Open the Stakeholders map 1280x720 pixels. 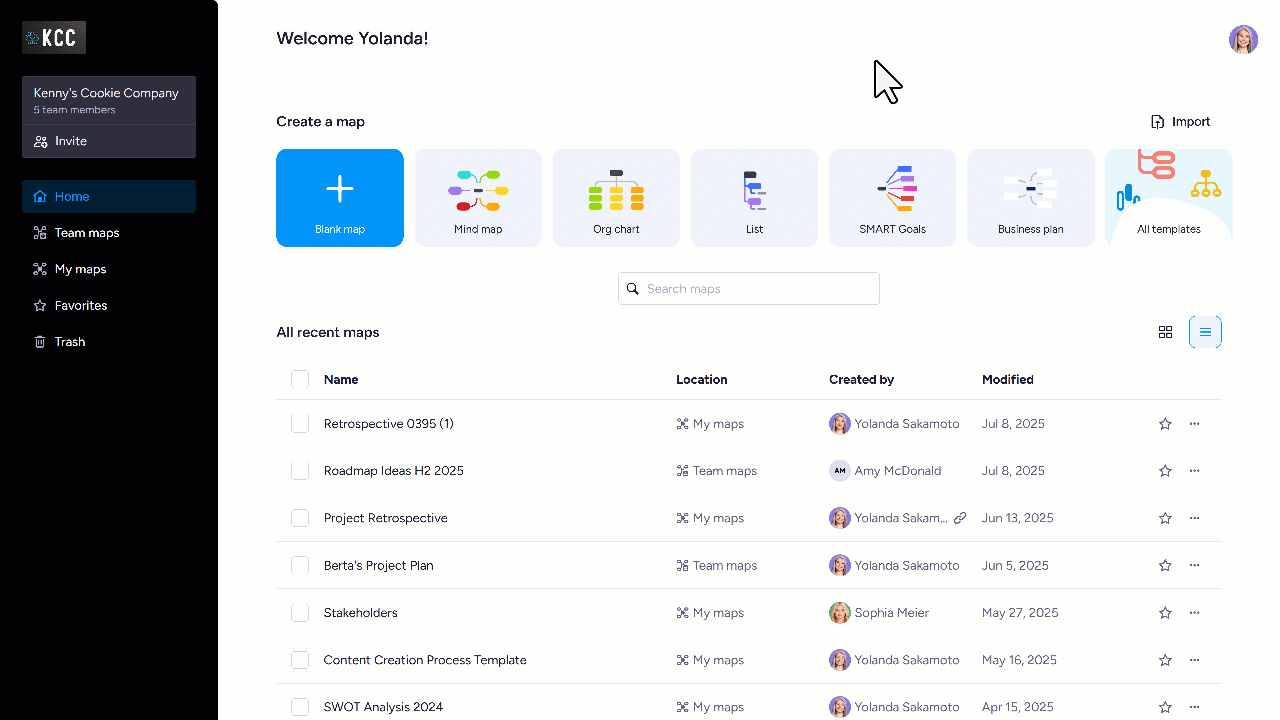click(361, 613)
